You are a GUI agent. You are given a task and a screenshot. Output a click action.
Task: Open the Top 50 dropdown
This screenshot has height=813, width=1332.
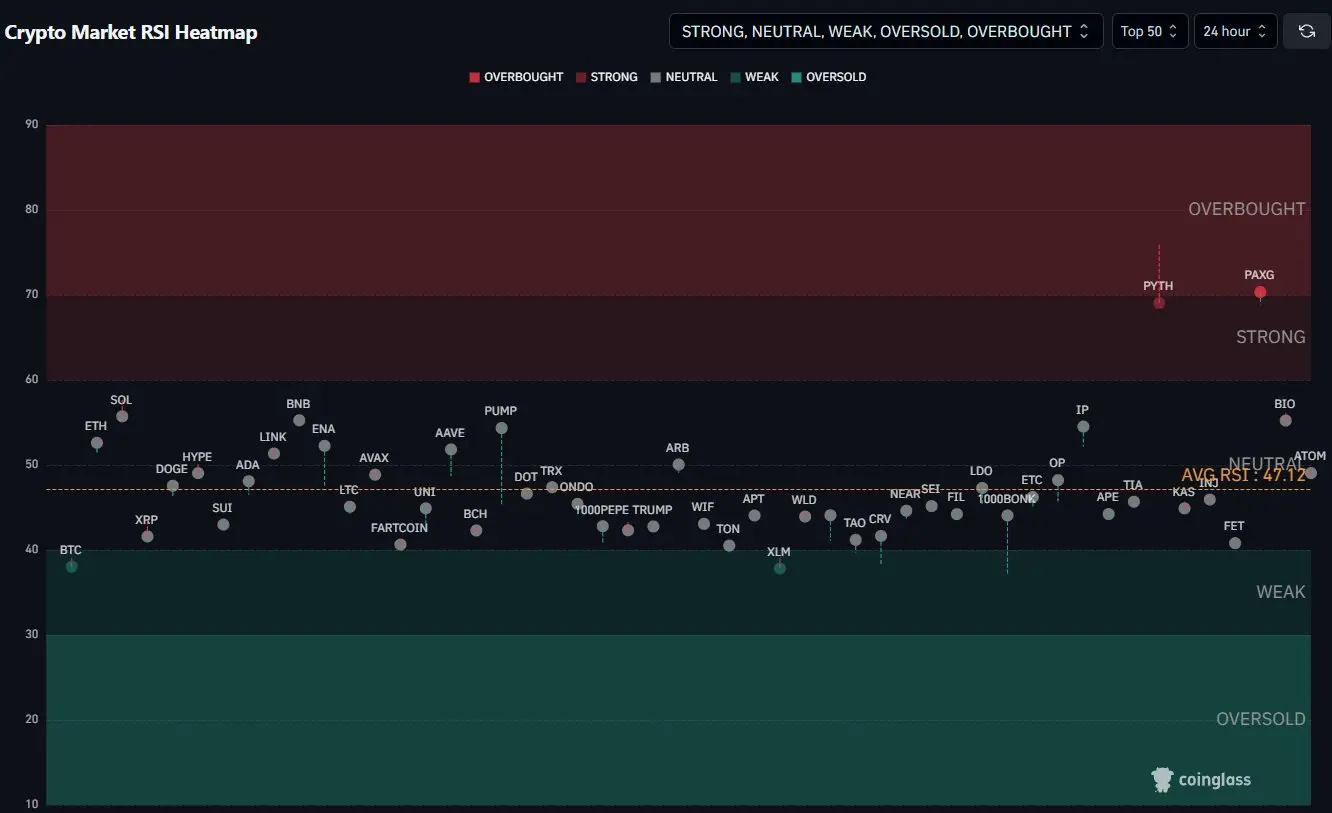pos(1150,31)
